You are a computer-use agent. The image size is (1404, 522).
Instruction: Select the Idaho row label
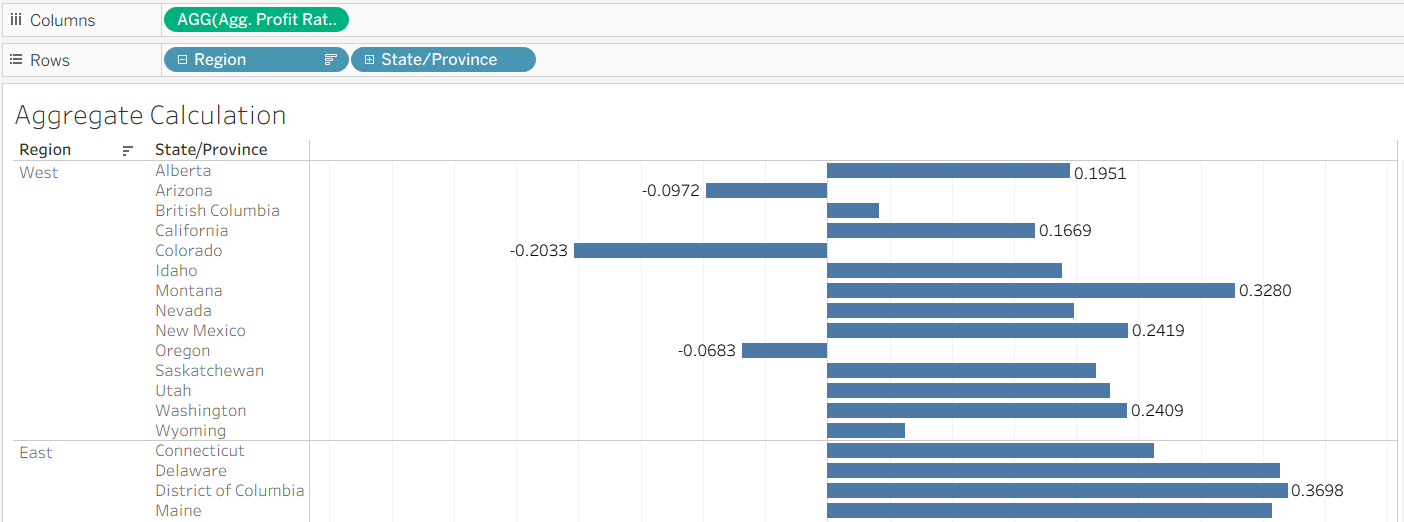point(176,270)
